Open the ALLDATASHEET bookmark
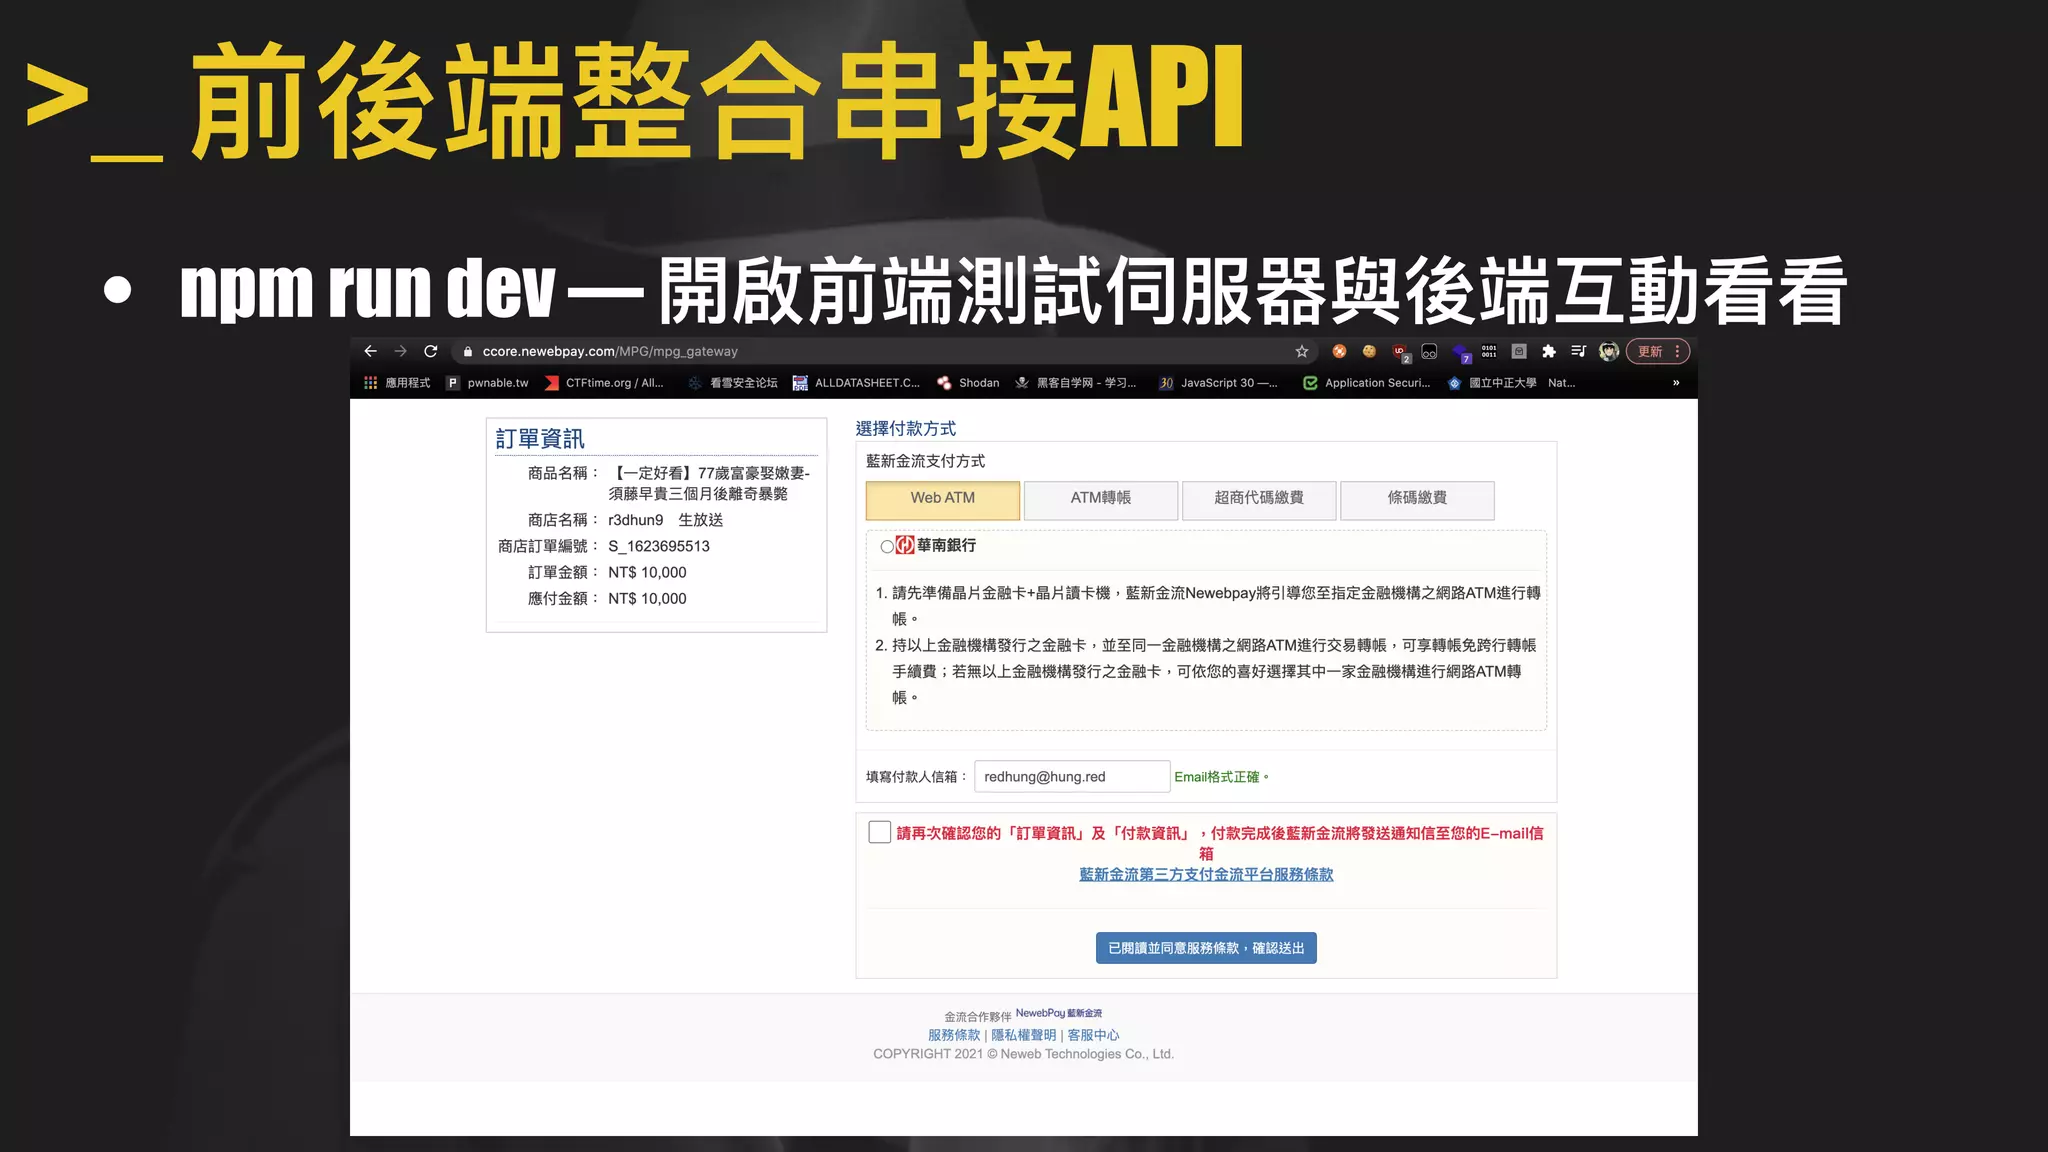 coord(856,383)
